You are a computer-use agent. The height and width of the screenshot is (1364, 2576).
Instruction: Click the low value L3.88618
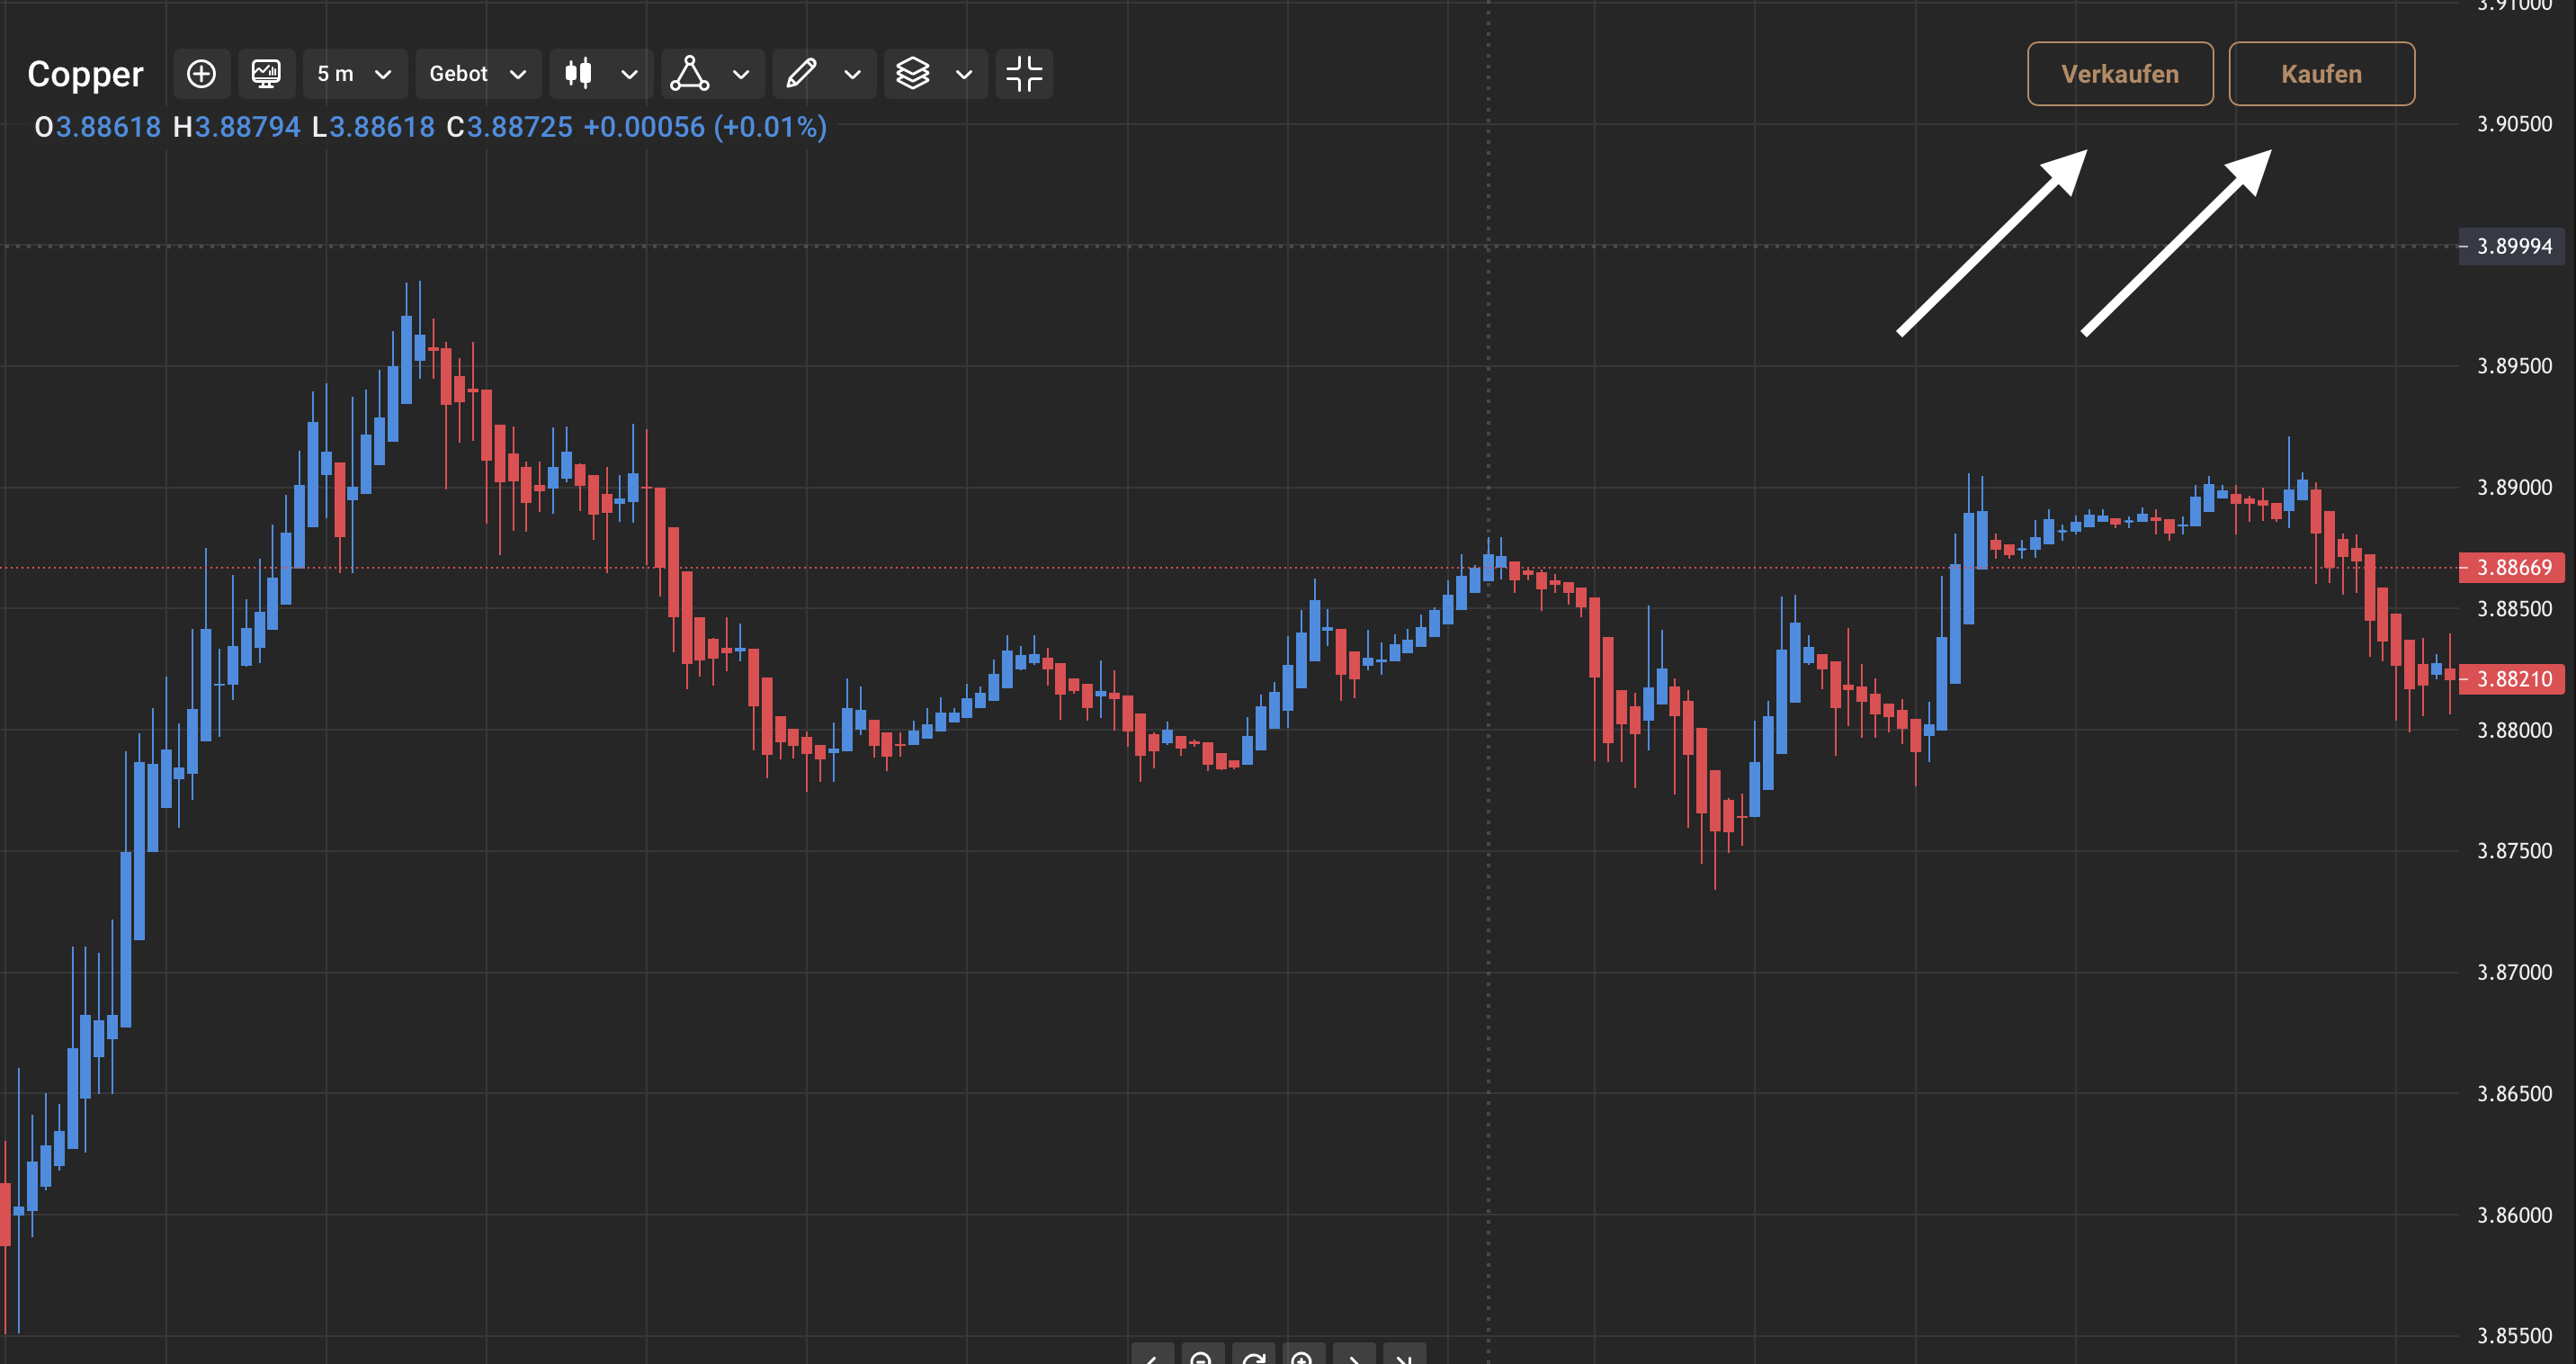373,127
